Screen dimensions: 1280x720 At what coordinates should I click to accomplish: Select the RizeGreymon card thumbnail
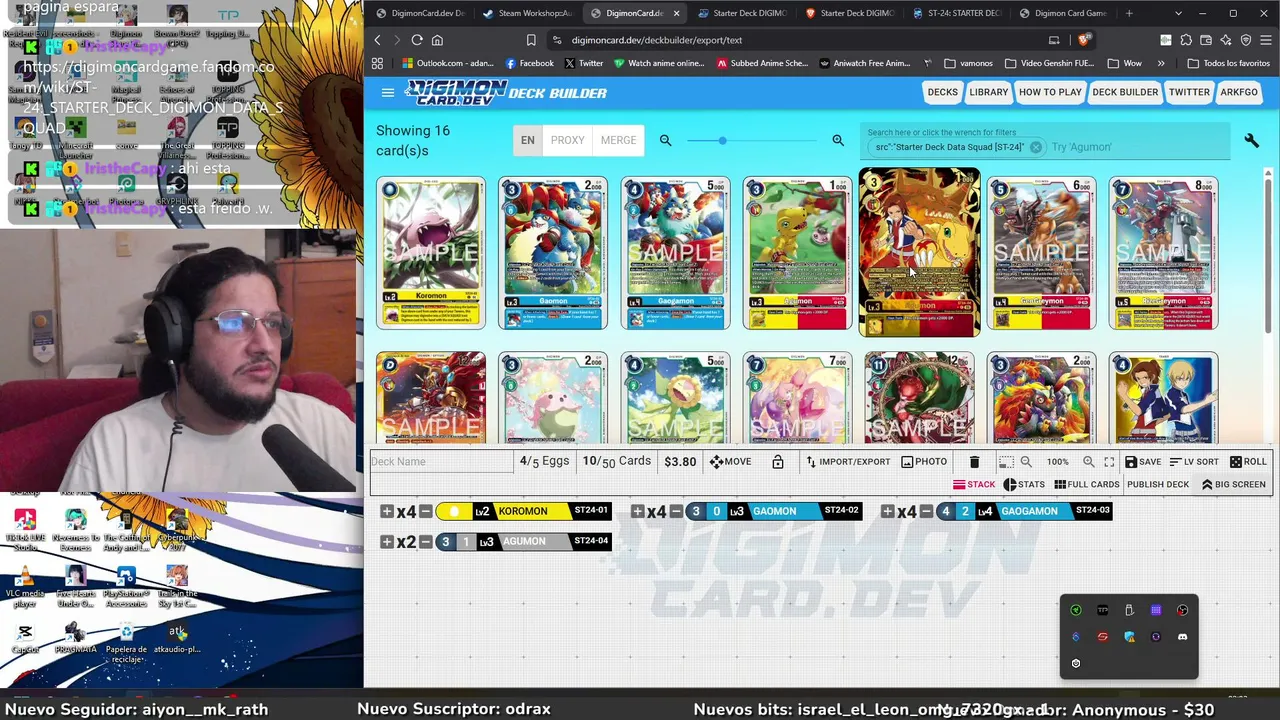pyautogui.click(x=1163, y=253)
